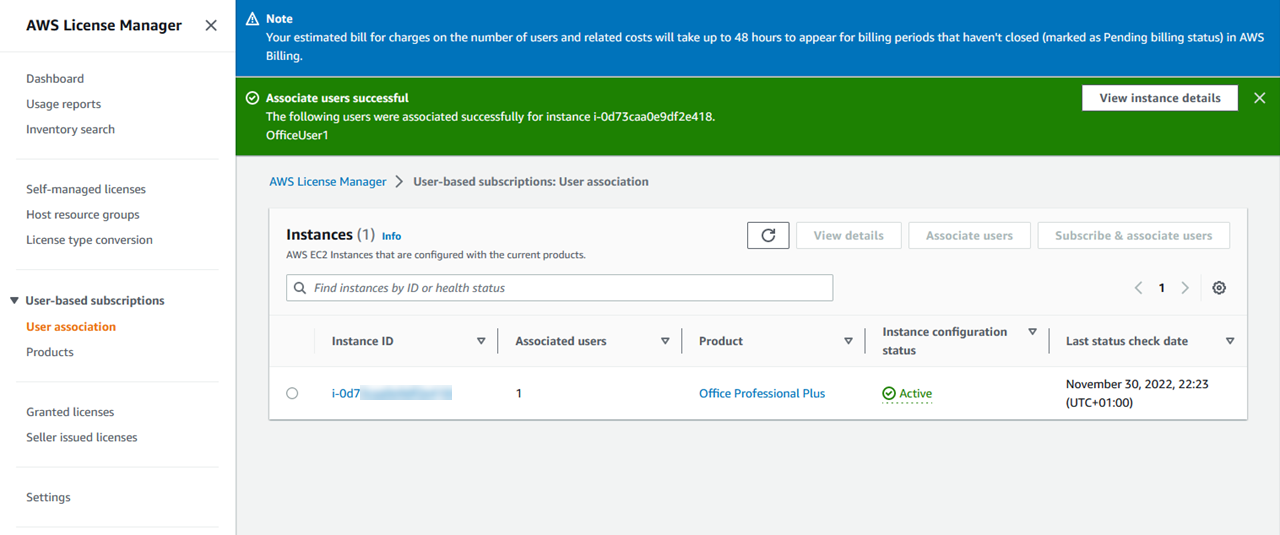Viewport: 1280px width, 535px height.
Task: Click the search magnifier icon
Action: coord(300,288)
